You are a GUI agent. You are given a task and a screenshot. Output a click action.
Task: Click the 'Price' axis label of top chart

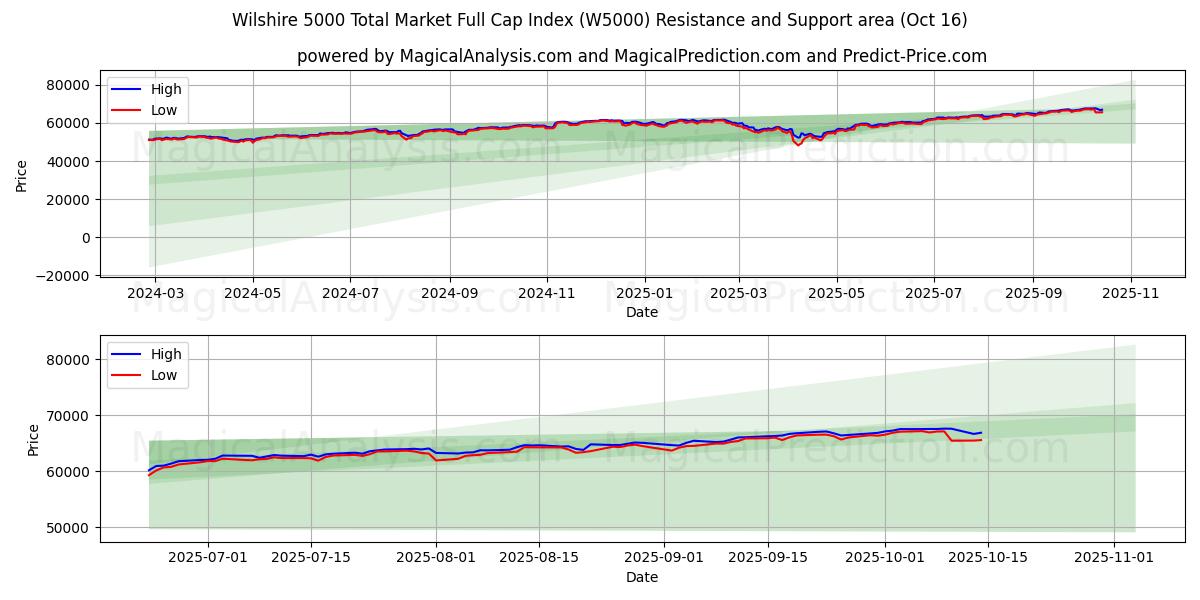(22, 175)
